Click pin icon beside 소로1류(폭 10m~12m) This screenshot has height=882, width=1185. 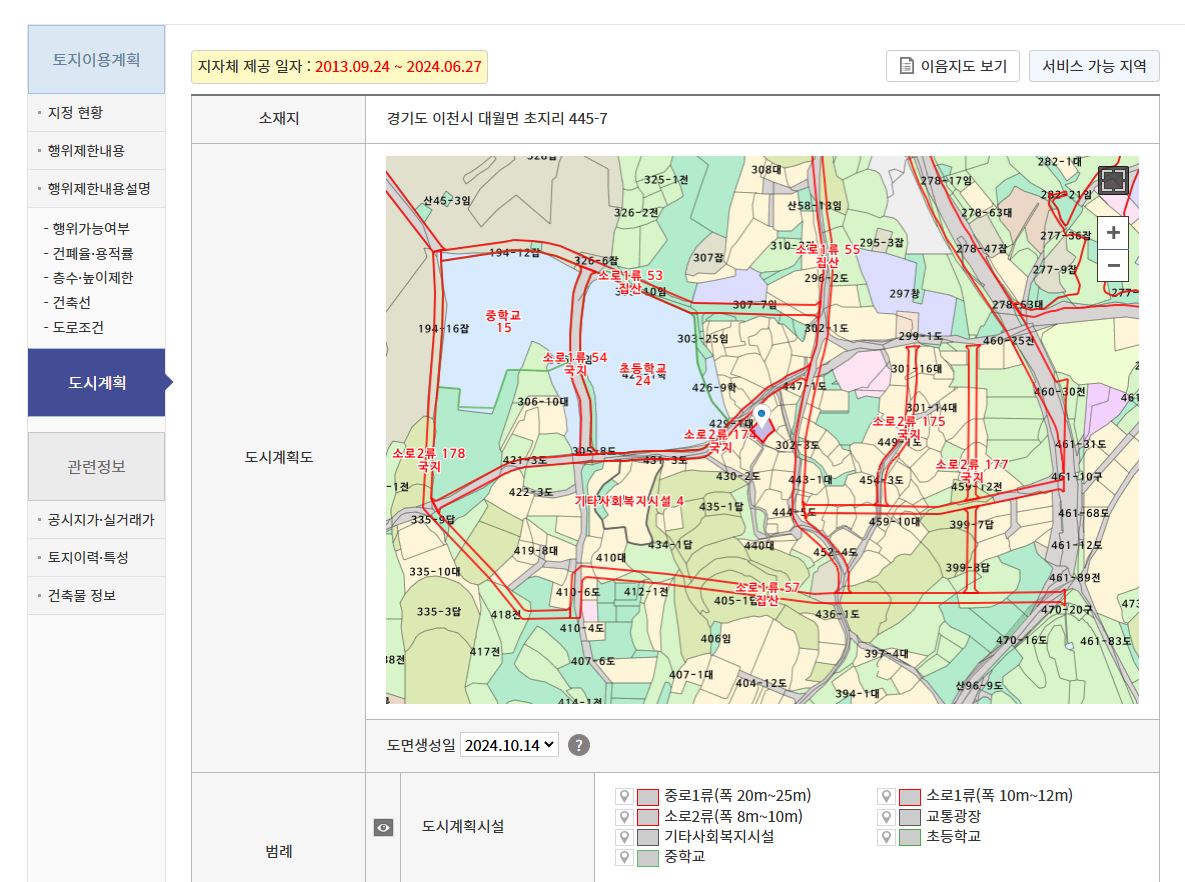[886, 796]
